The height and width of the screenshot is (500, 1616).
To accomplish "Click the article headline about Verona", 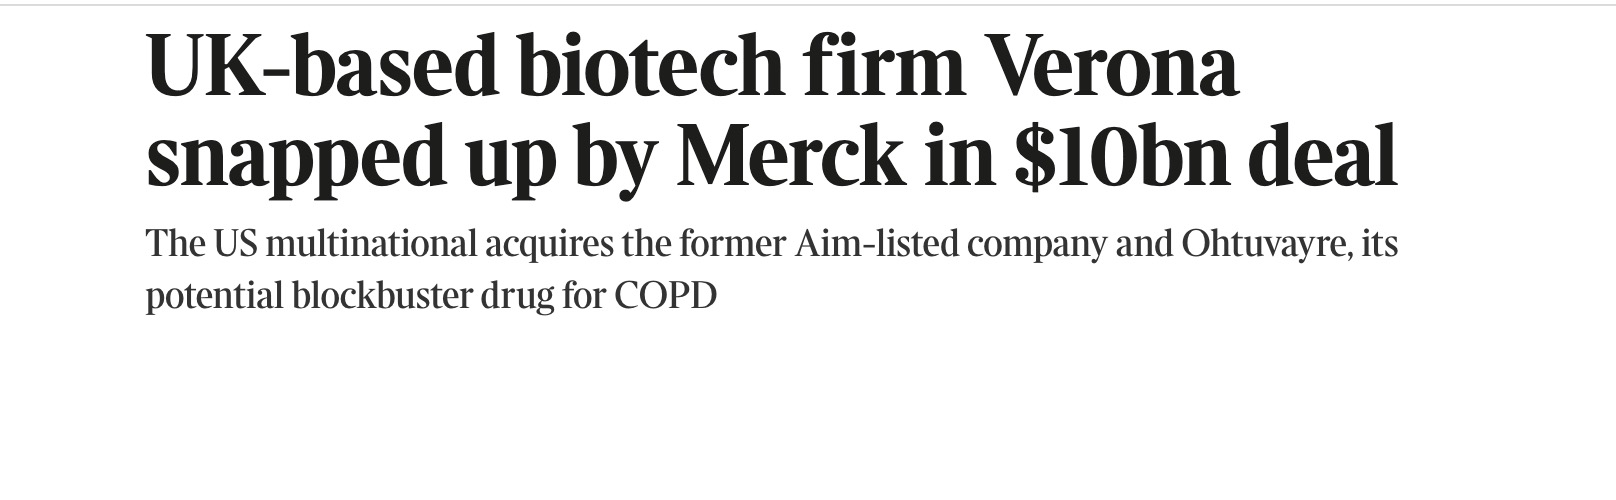I will (771, 112).
